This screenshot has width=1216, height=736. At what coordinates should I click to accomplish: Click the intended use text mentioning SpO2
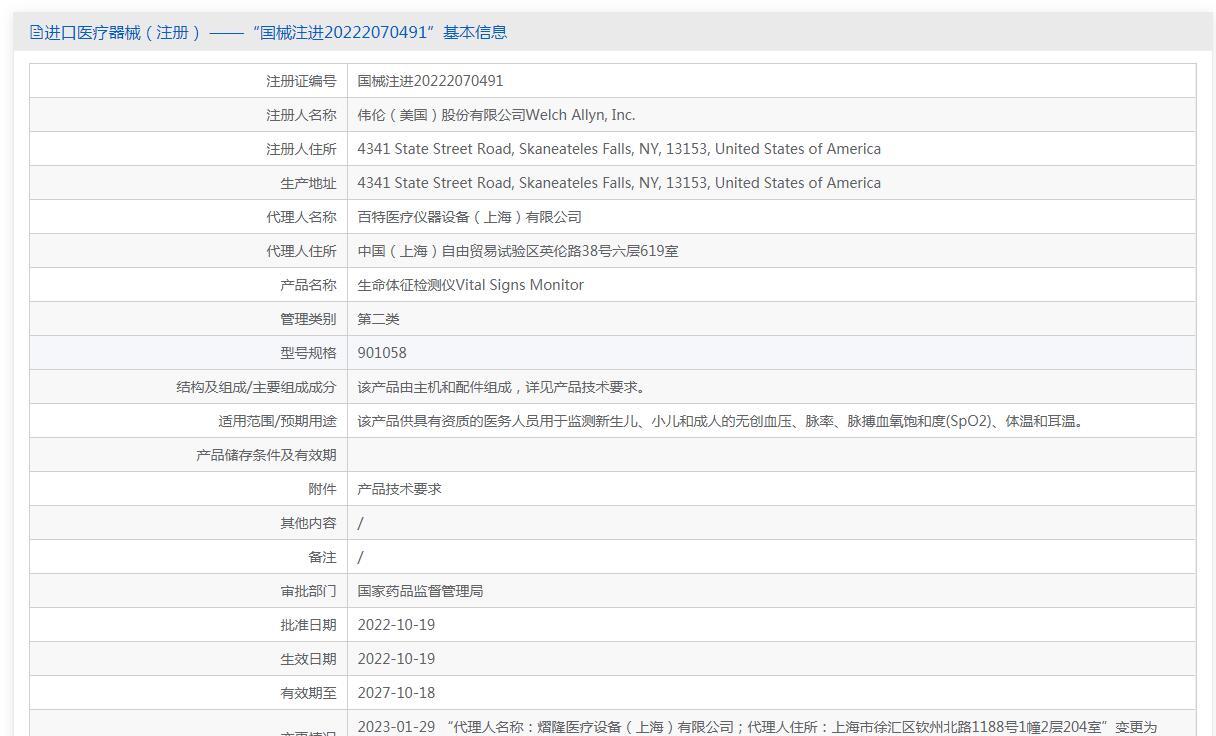[x=720, y=421]
